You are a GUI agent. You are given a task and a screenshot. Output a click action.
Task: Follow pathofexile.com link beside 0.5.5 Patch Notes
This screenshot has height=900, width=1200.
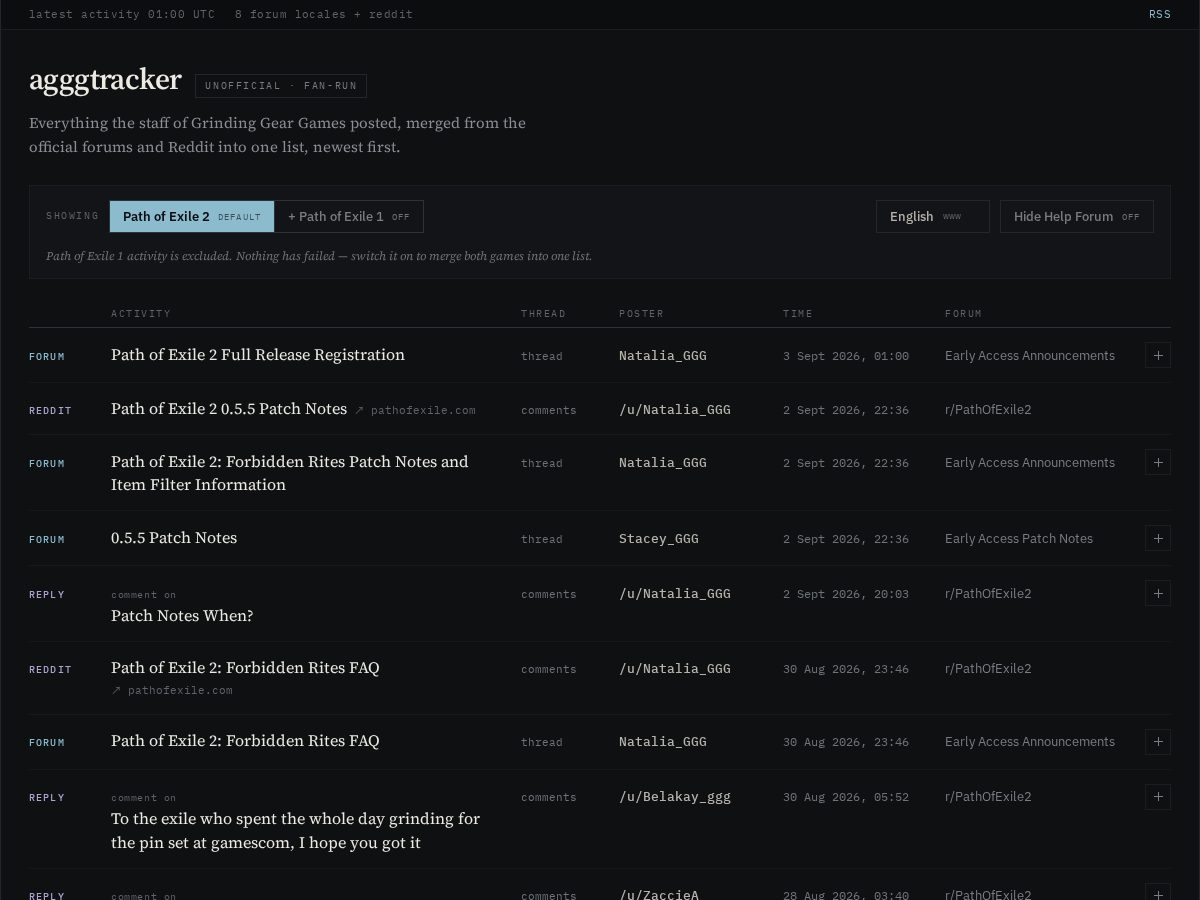click(x=415, y=410)
